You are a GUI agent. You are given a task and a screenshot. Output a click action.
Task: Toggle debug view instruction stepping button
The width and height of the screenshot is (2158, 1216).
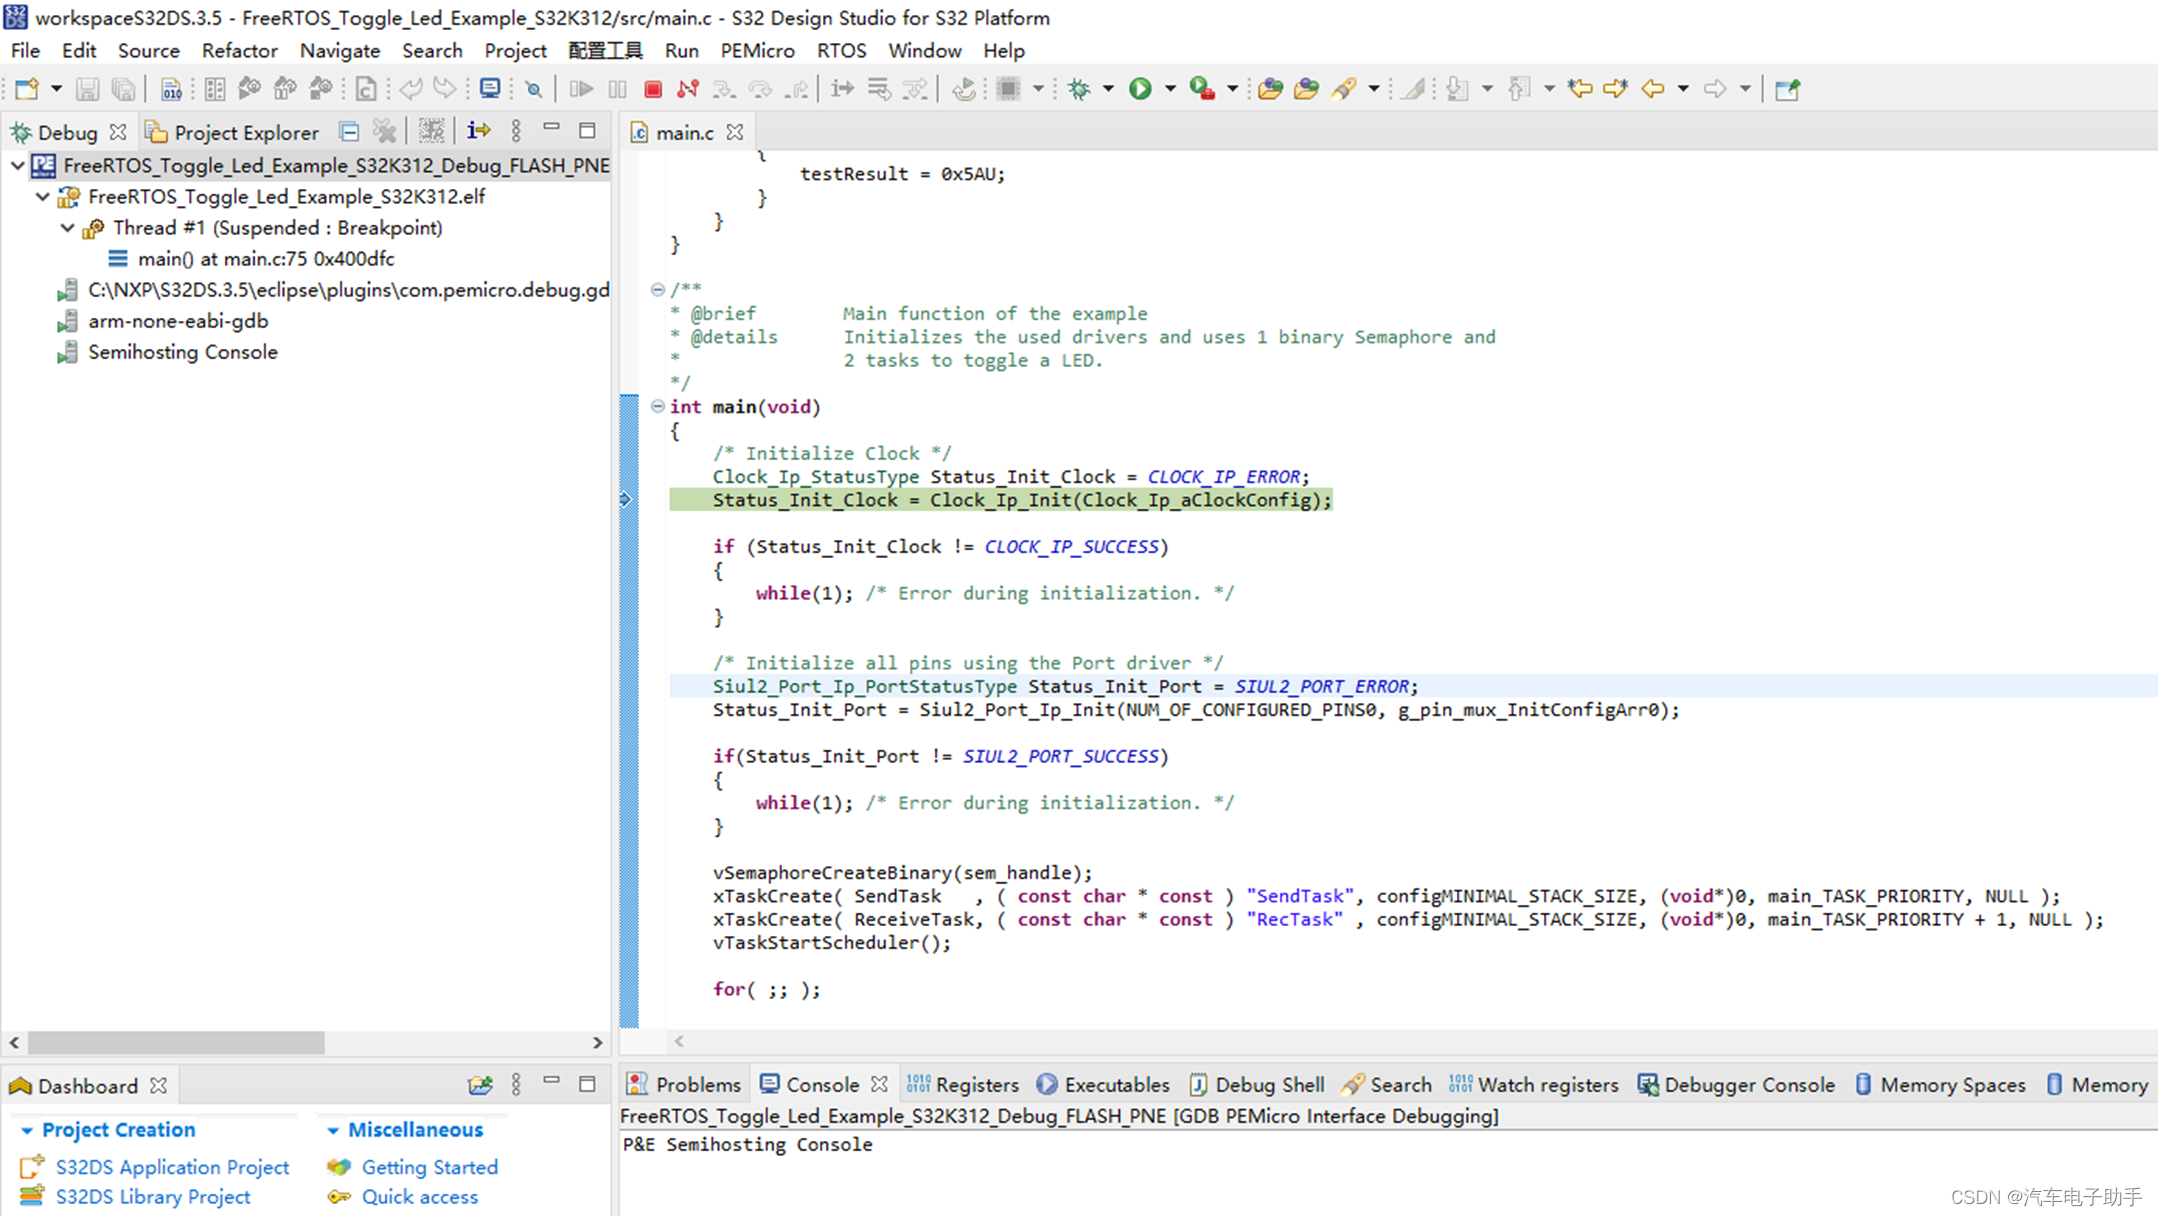click(479, 131)
